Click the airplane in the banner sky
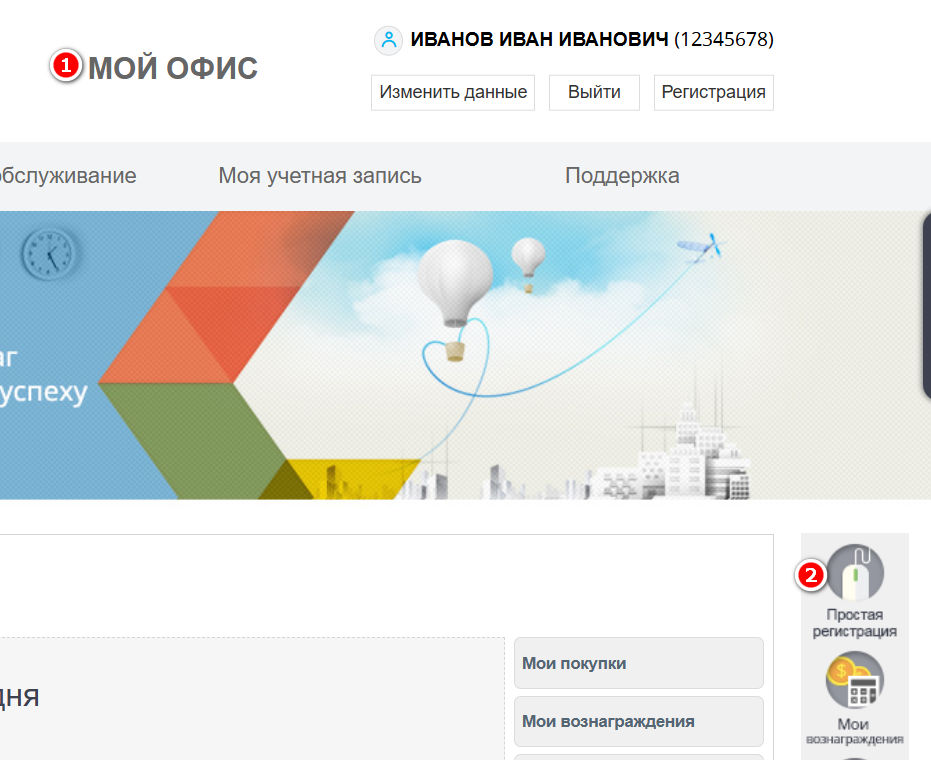 tap(699, 247)
